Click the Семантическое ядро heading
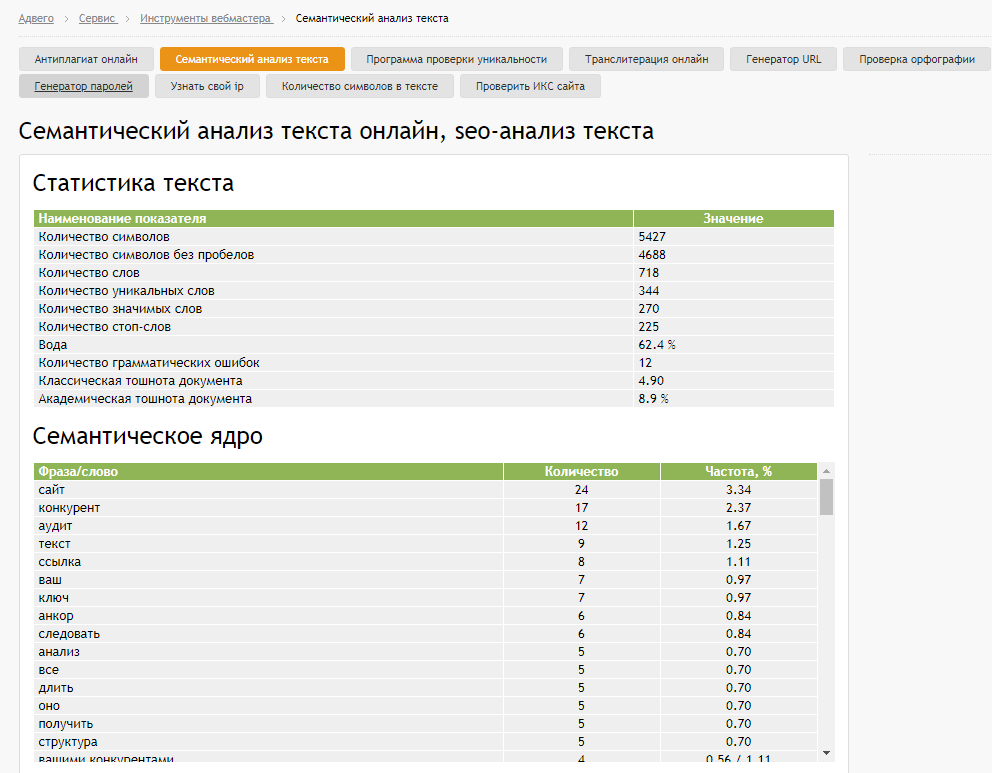 [147, 436]
